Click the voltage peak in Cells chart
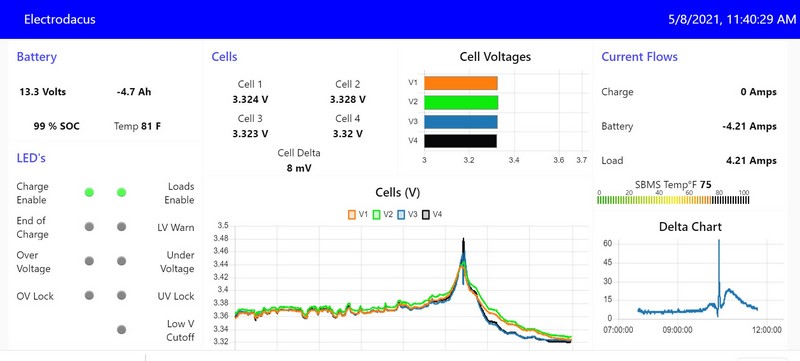Viewport: 800px width, 361px height. pyautogui.click(x=463, y=240)
